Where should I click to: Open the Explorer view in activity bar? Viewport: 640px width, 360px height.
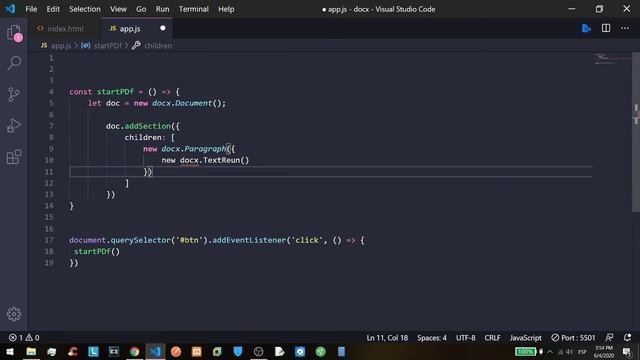click(14, 32)
